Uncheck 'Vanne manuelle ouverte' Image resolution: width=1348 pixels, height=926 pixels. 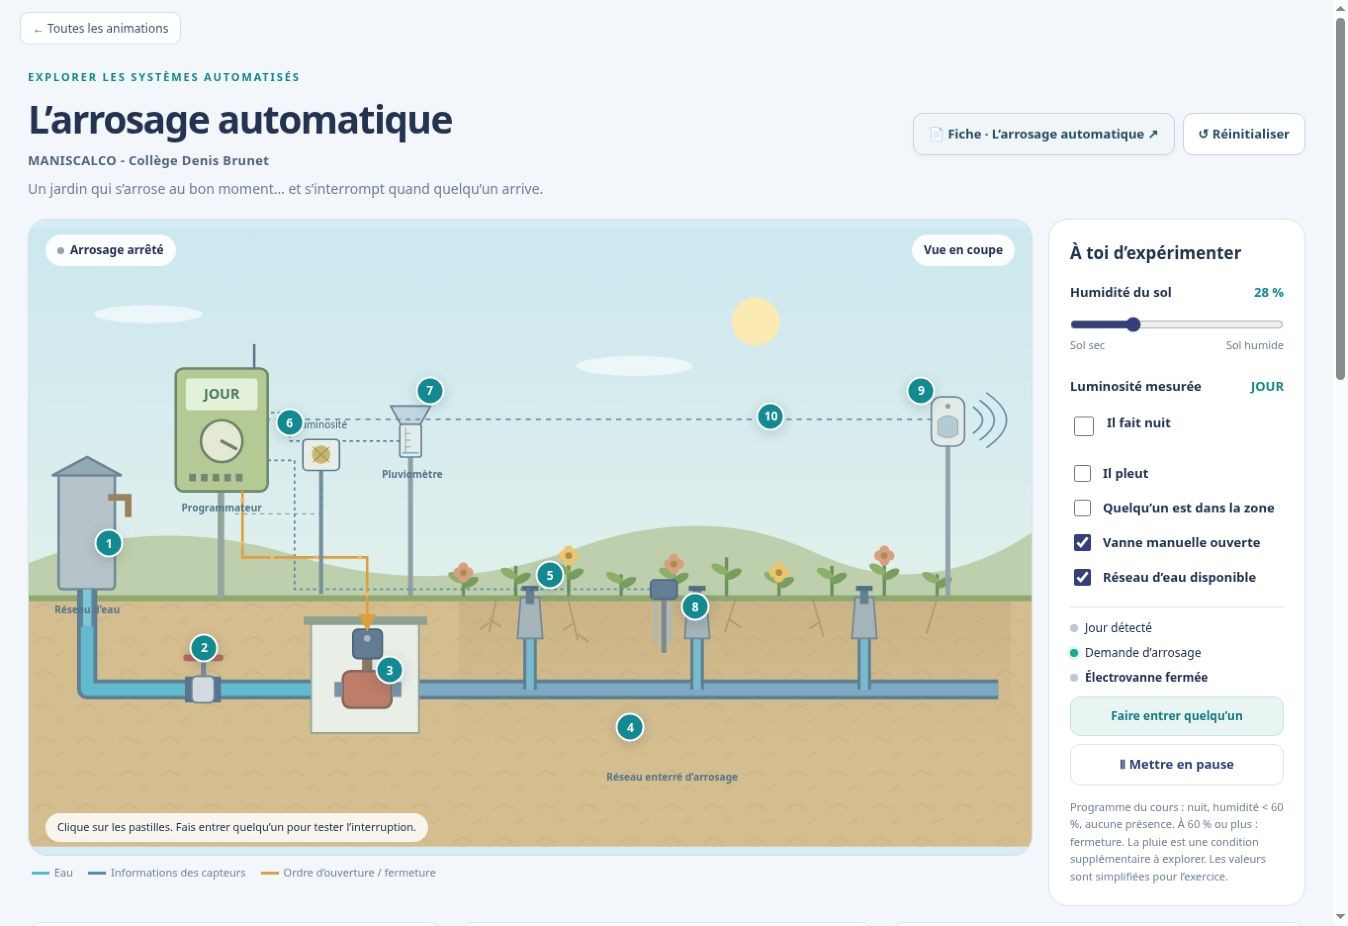point(1082,542)
